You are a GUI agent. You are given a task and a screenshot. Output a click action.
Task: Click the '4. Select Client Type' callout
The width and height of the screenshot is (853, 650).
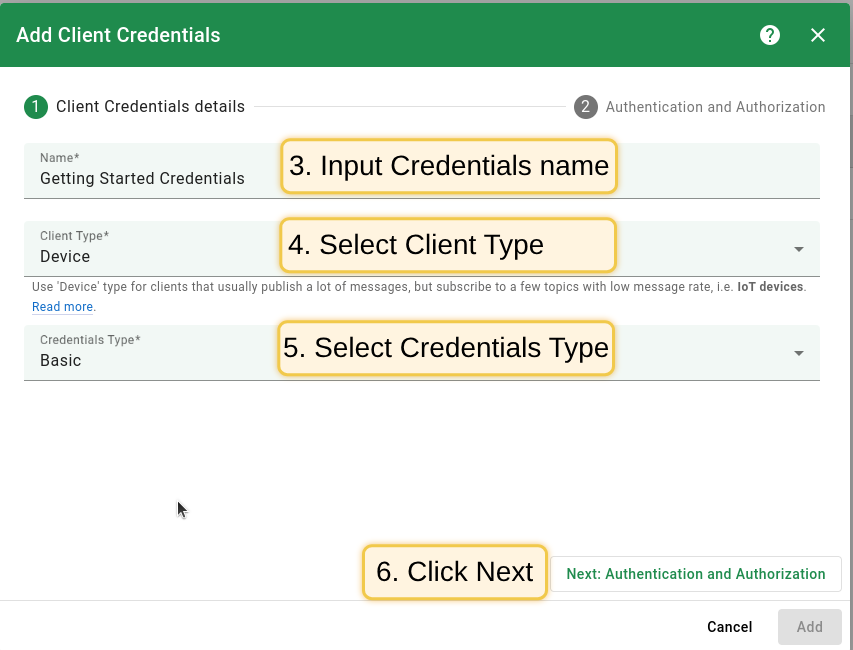[x=447, y=245]
